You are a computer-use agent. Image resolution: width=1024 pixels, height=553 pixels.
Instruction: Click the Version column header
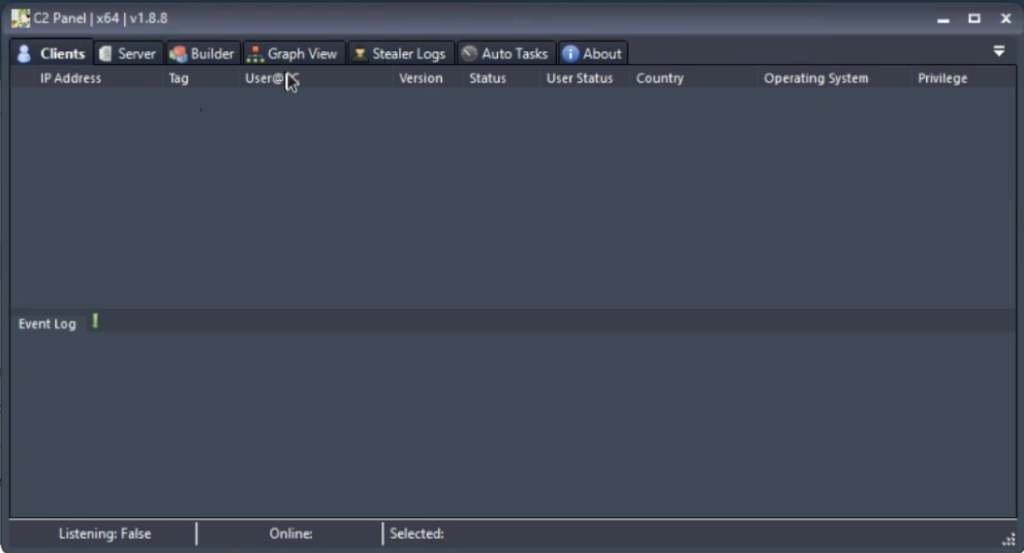421,78
